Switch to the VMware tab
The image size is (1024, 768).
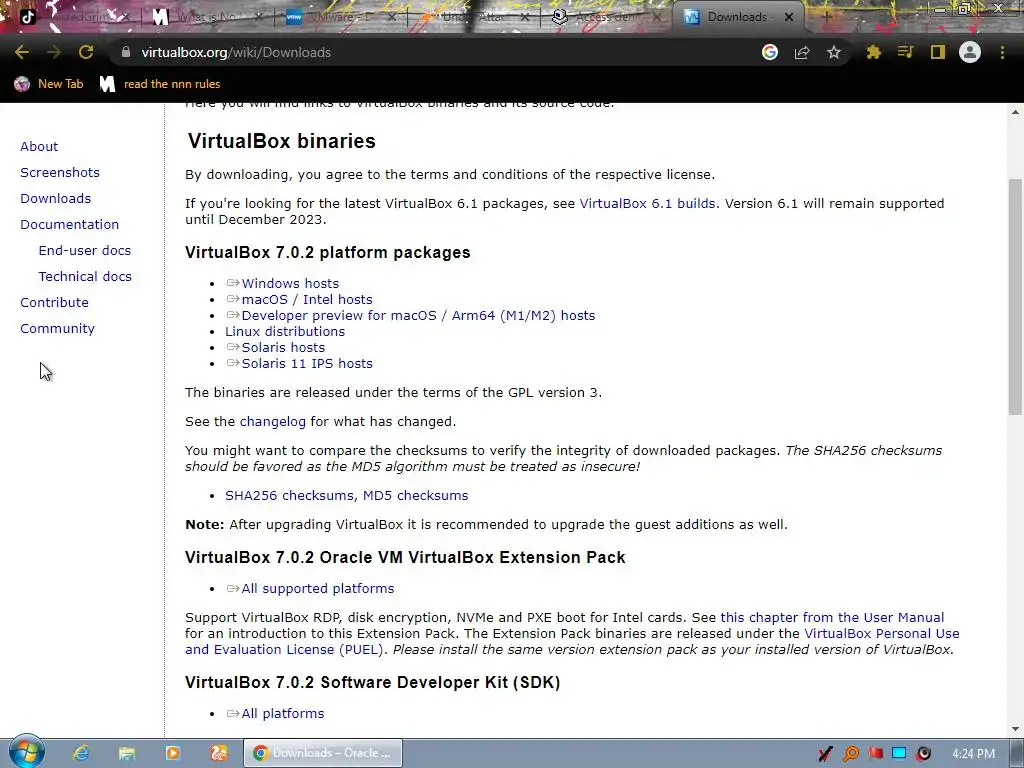coord(340,17)
